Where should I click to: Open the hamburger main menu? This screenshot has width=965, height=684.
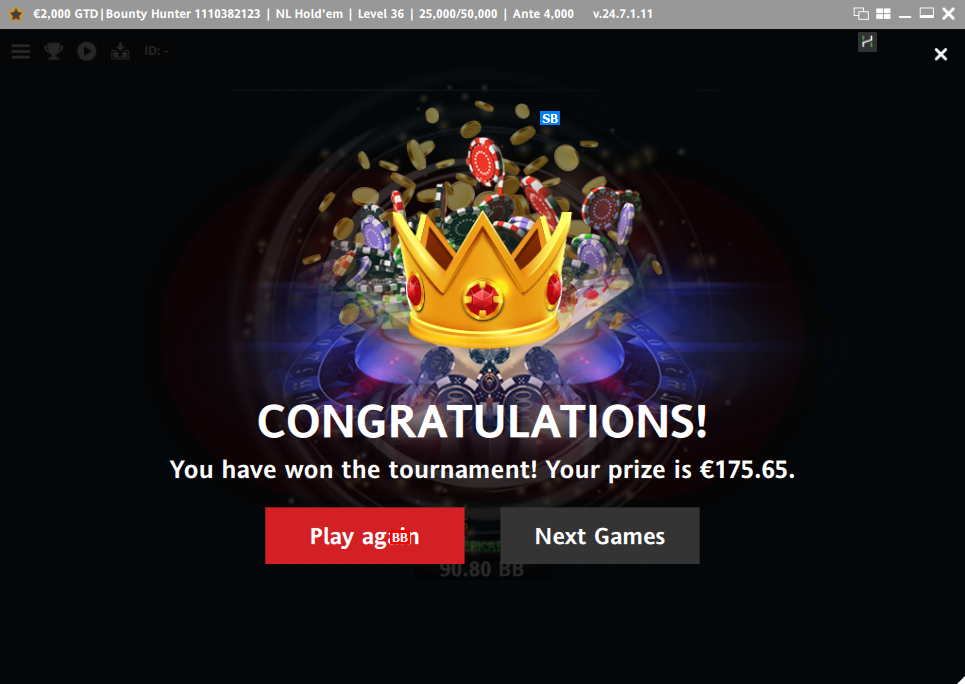pos(20,51)
